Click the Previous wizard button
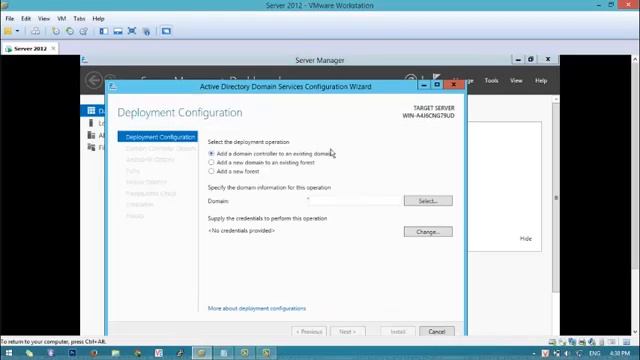Screen dimensions: 640x360 (309, 331)
